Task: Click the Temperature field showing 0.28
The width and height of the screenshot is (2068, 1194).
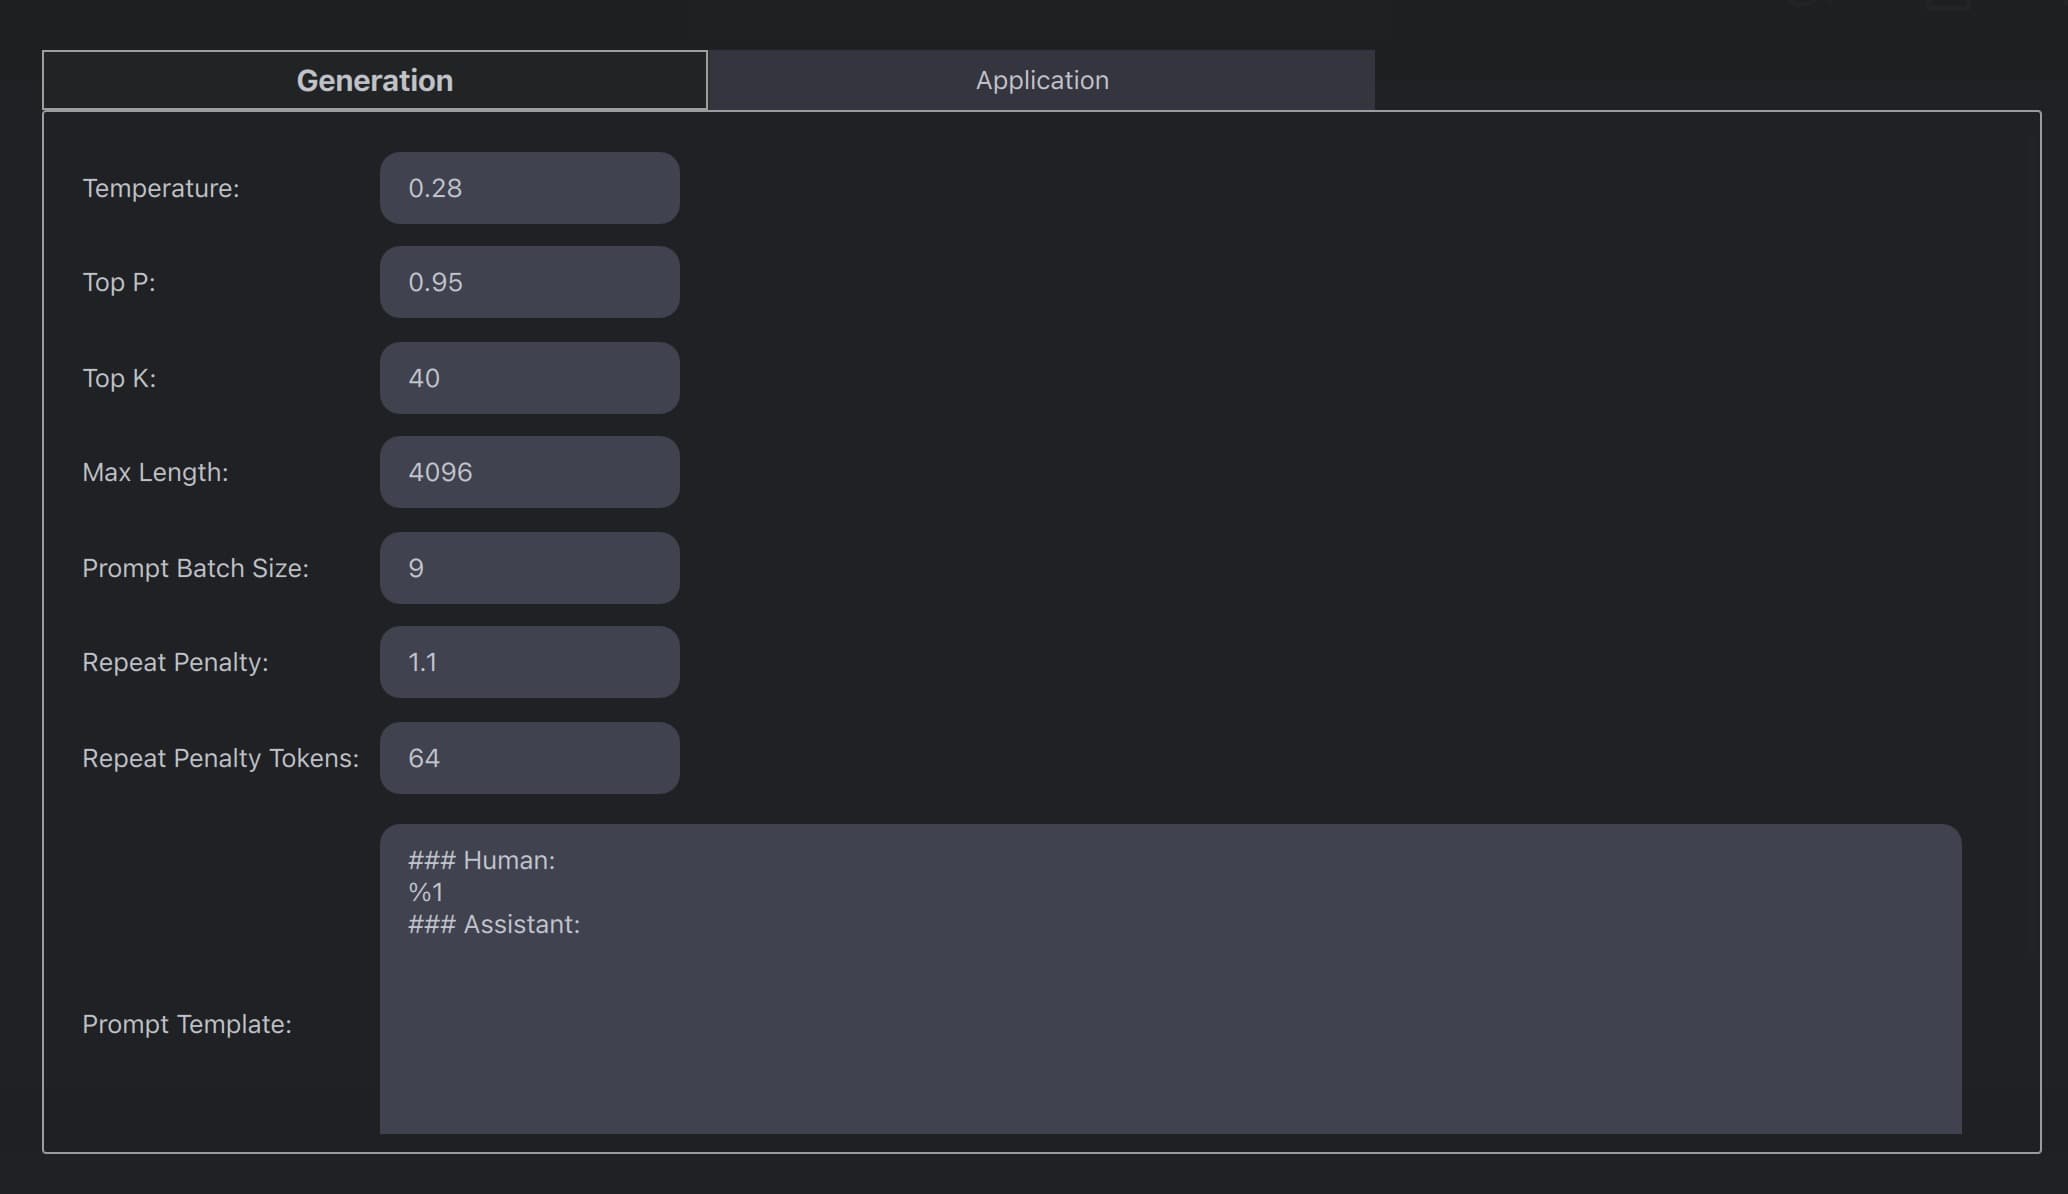Action: 529,188
